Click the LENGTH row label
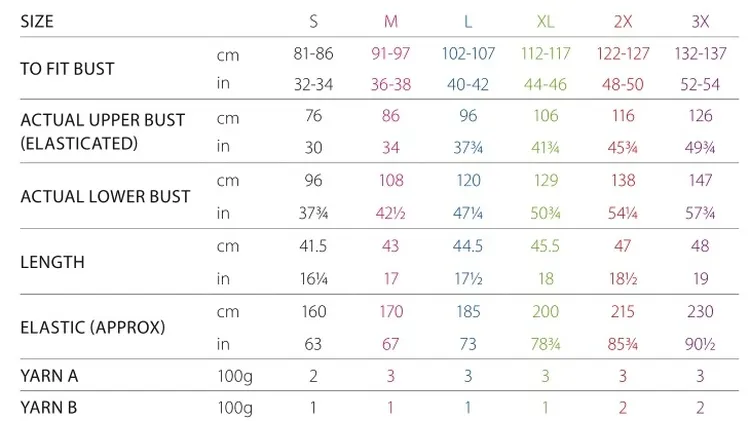Screen dimensions: 750x421 click(52, 262)
